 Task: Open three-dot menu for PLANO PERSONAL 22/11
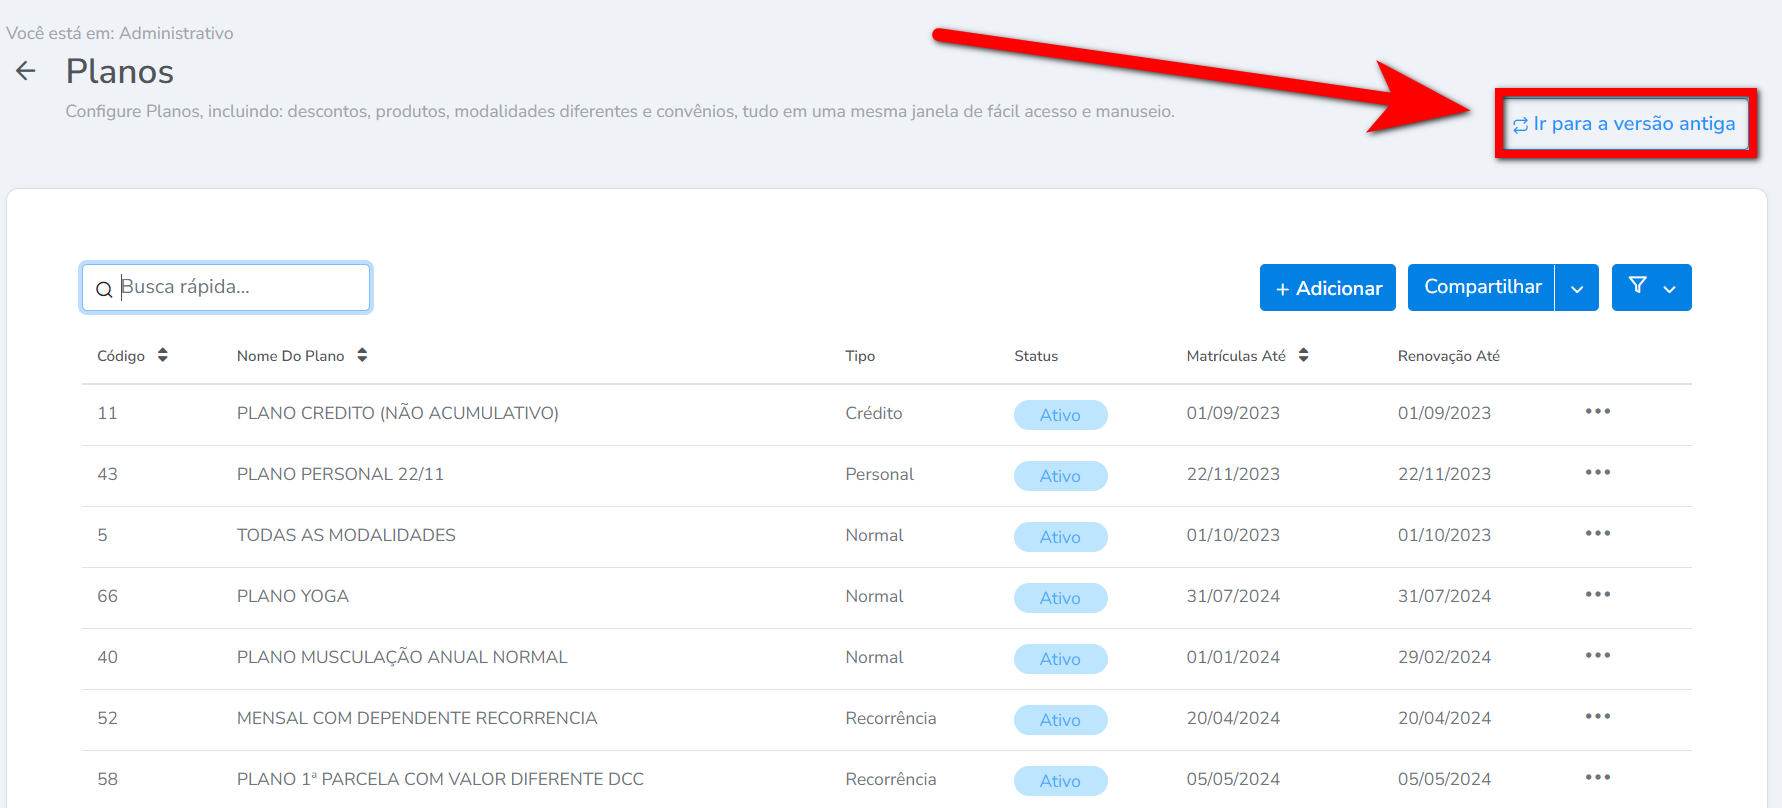tap(1597, 473)
